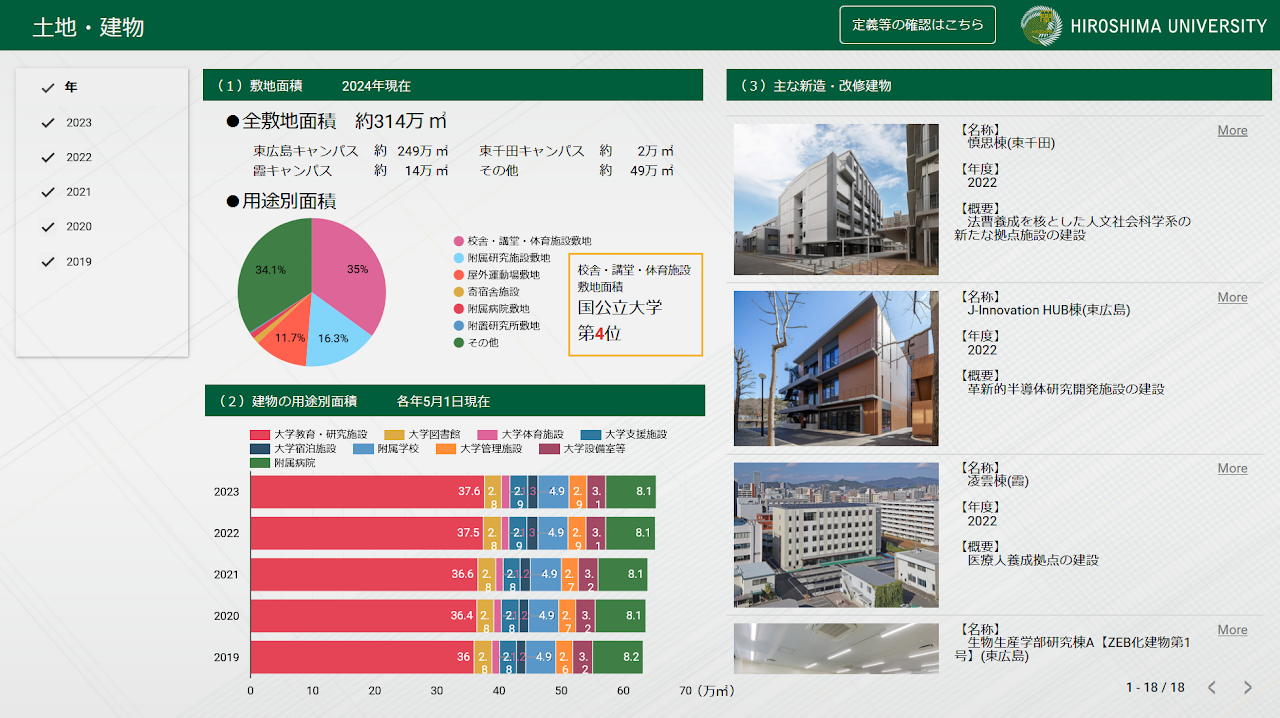Screen dimensions: 1280x718
Task: Go to next page of buildings list
Action: pyautogui.click(x=1247, y=687)
